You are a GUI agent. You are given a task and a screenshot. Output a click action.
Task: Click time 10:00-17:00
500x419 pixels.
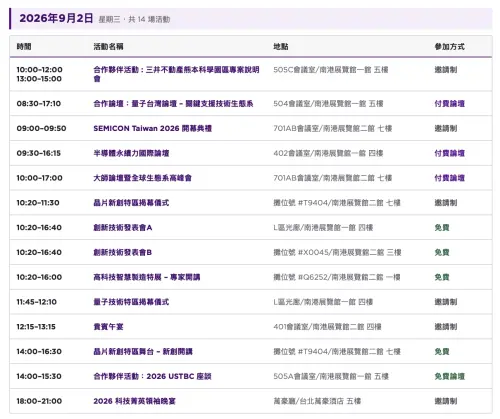39,178
